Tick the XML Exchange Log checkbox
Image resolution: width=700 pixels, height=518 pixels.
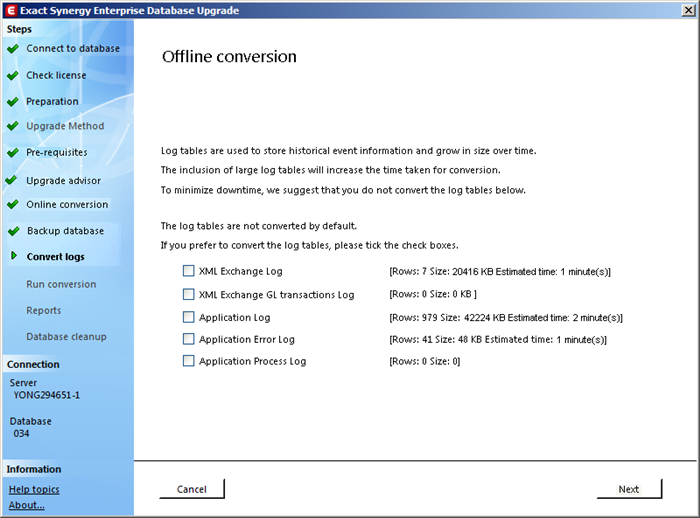pos(188,271)
